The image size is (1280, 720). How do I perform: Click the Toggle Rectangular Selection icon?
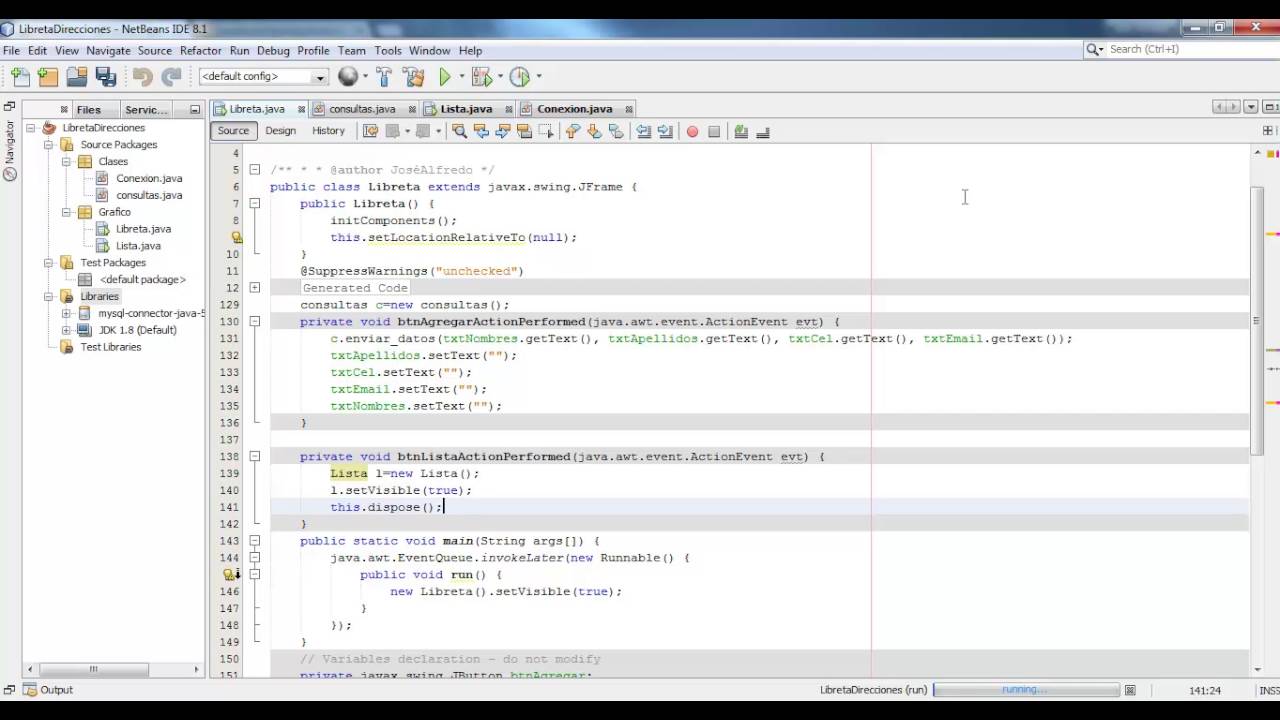coord(547,131)
